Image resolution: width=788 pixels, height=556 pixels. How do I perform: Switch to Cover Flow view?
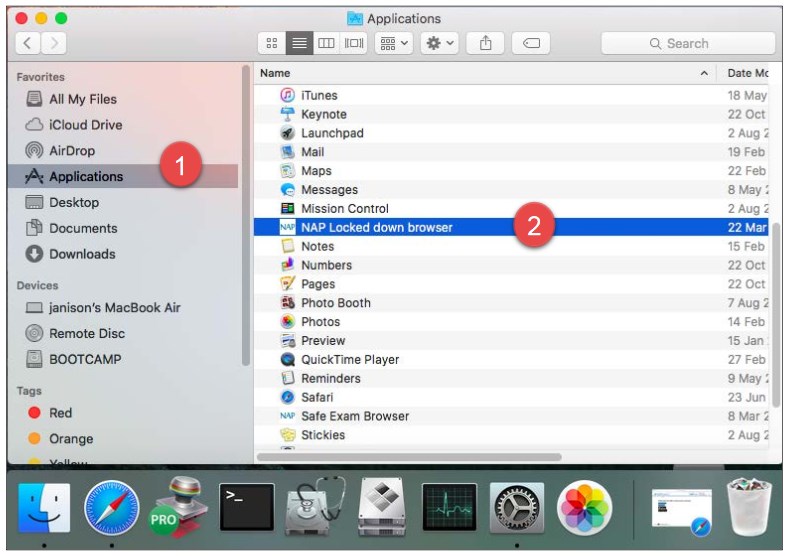tap(354, 43)
